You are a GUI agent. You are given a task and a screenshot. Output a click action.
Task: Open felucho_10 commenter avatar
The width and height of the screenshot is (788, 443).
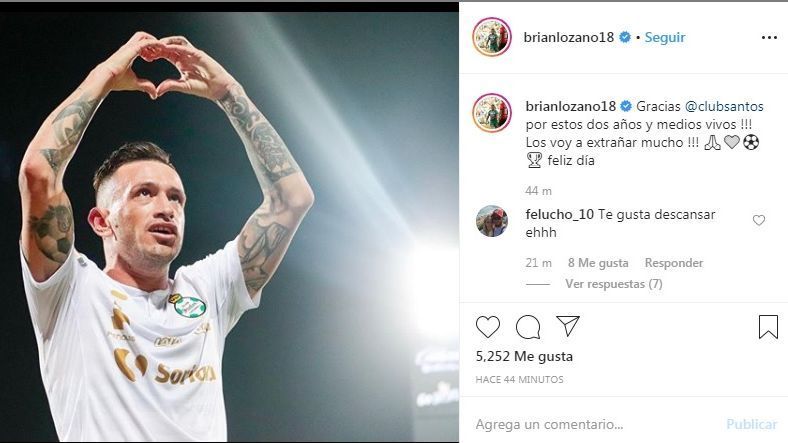(491, 220)
